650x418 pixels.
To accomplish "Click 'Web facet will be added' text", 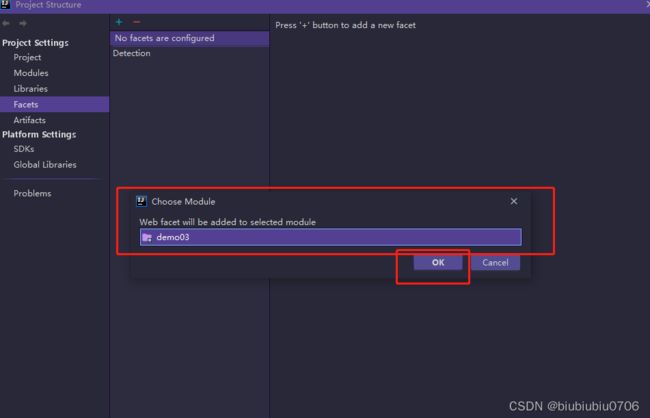I will point(228,222).
